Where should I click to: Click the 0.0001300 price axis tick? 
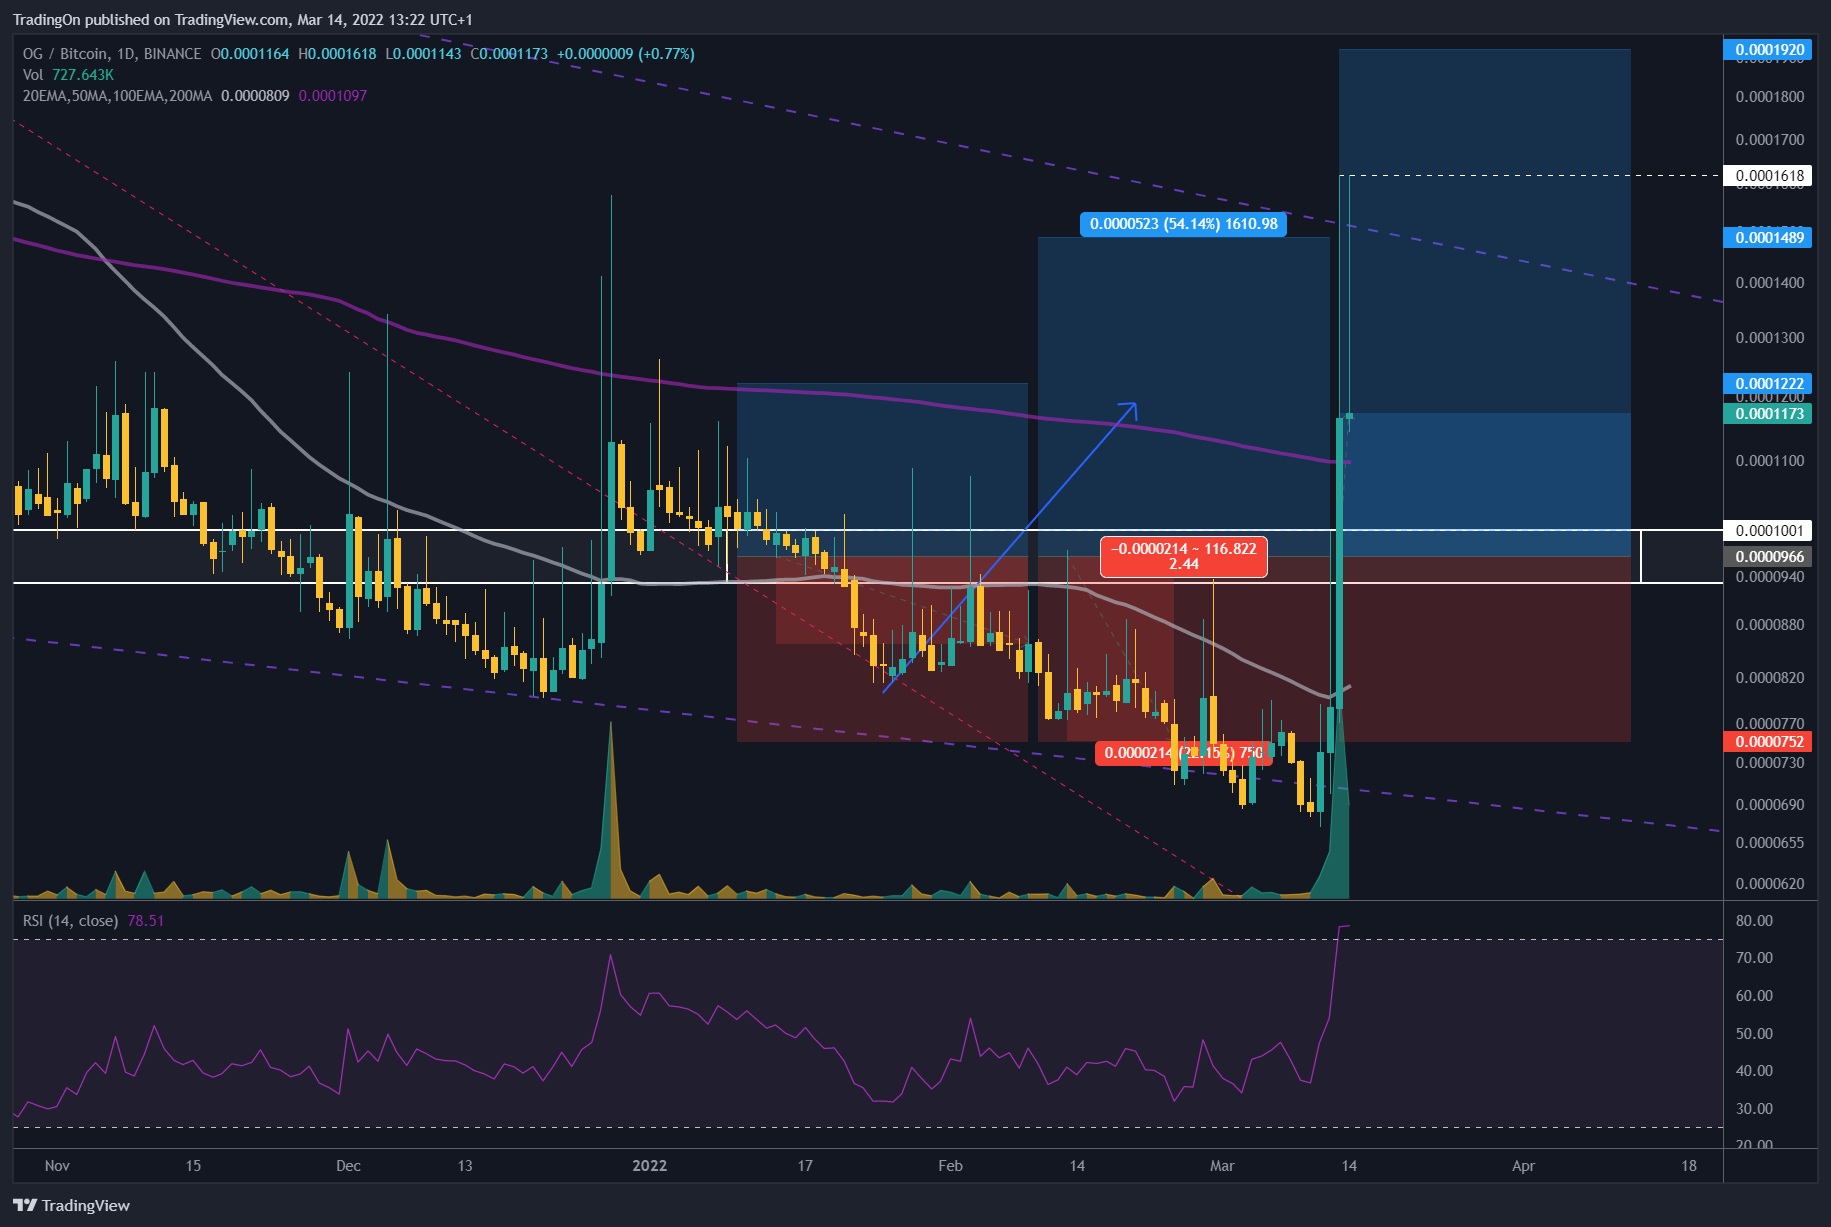[x=1770, y=338]
